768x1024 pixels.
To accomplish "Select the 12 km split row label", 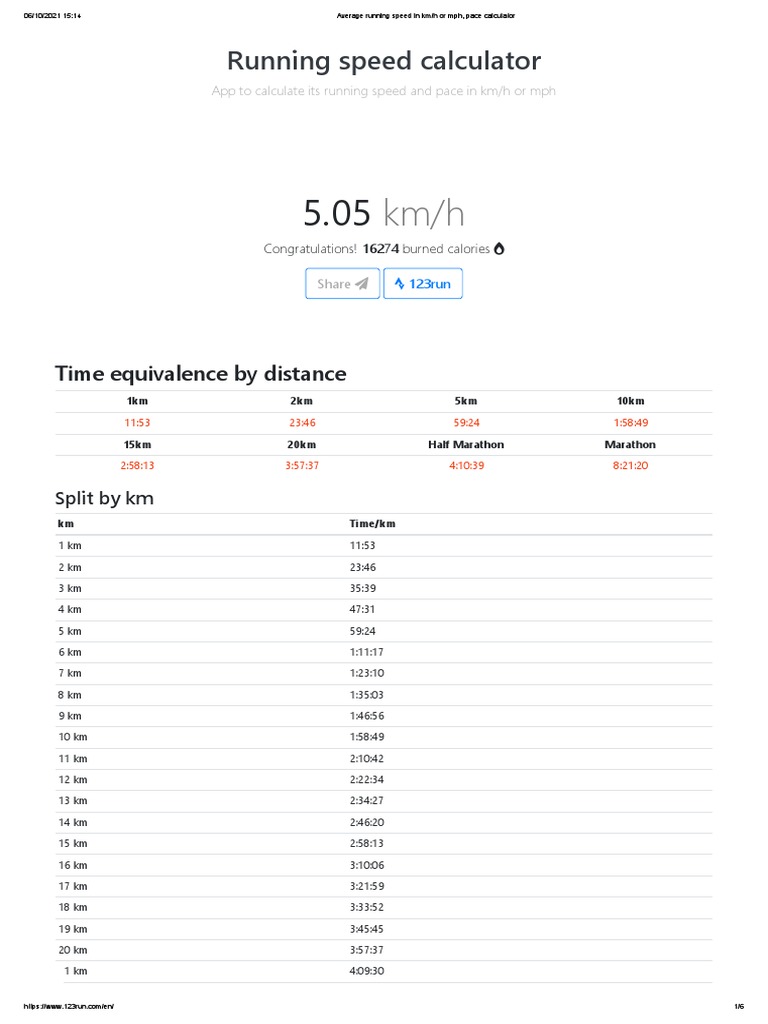I will [x=73, y=780].
